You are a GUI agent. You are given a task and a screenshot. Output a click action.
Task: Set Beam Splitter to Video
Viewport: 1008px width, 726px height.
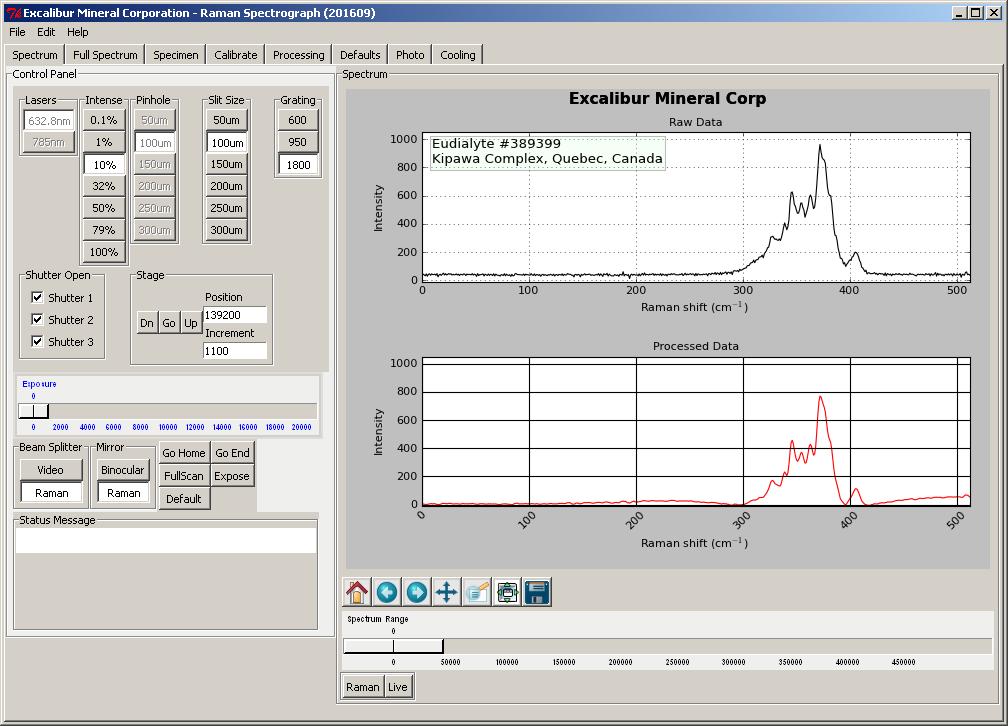point(51,470)
